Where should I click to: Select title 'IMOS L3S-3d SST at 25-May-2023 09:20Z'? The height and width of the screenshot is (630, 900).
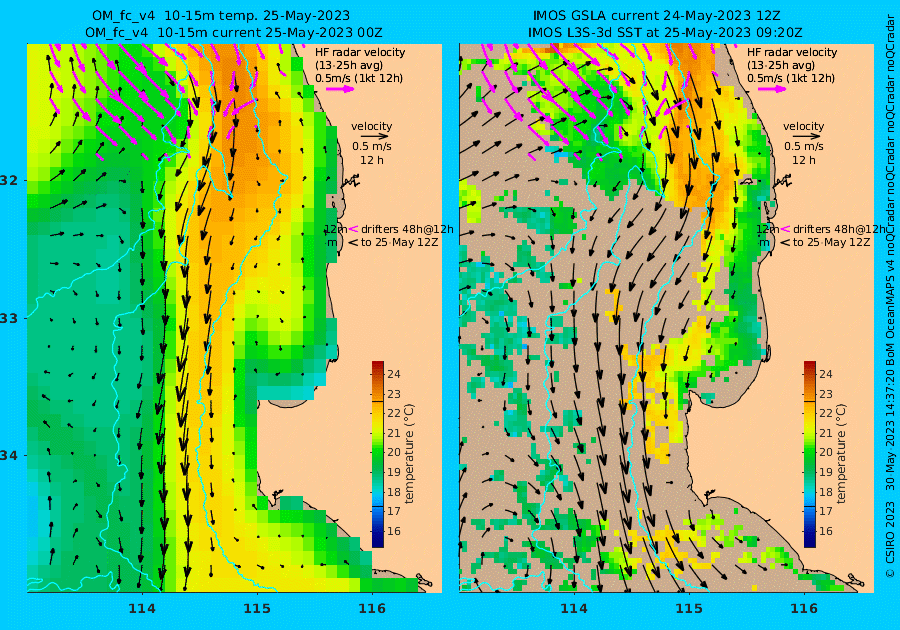pos(665,33)
